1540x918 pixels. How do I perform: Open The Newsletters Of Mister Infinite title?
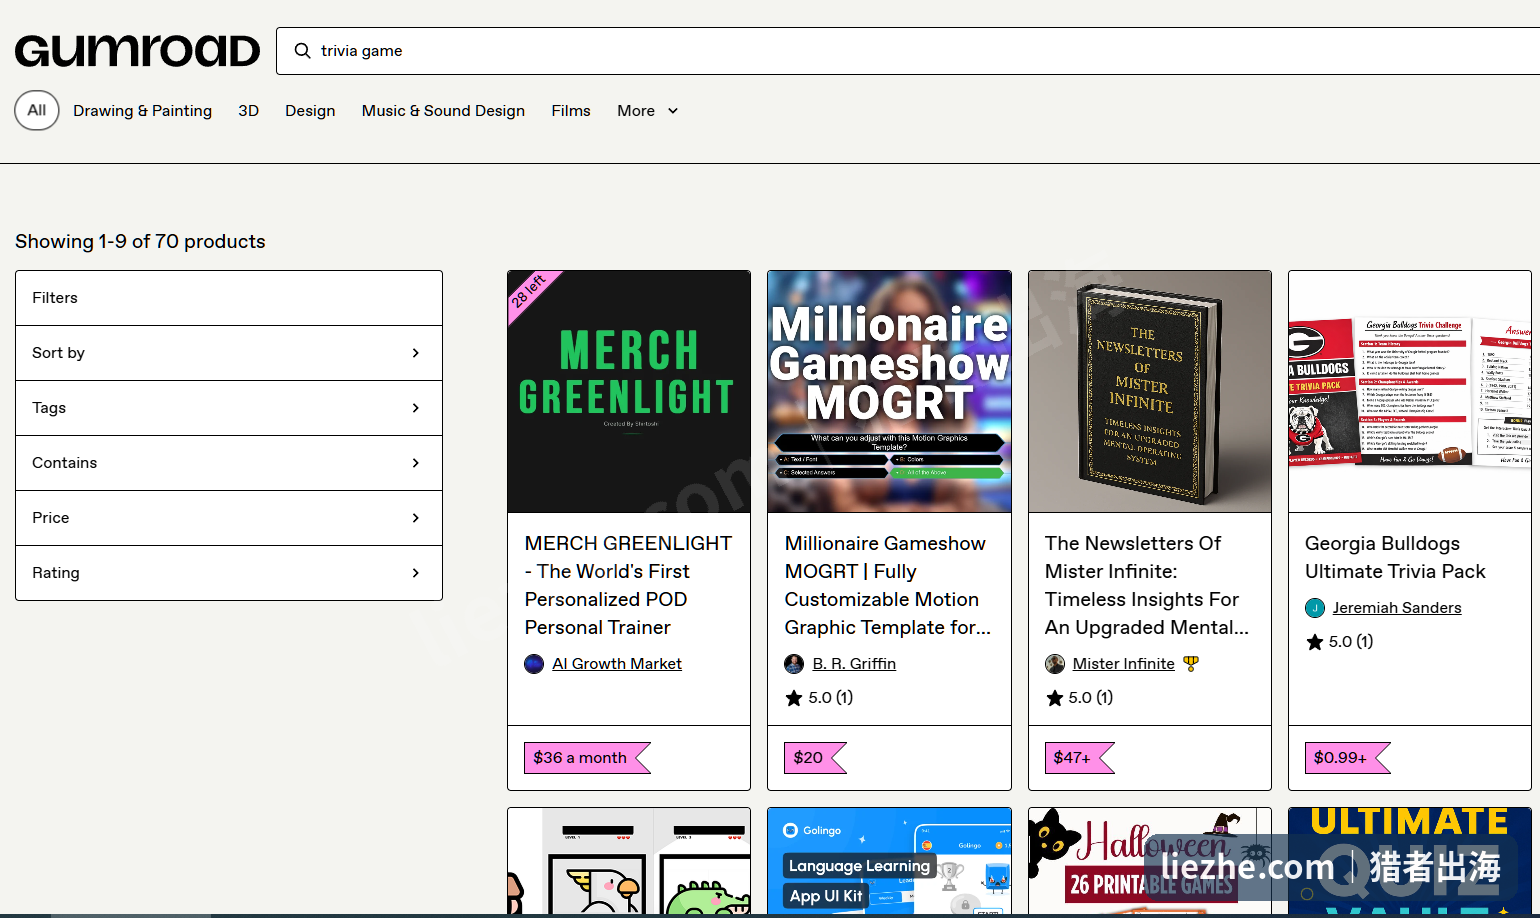coord(1147,585)
